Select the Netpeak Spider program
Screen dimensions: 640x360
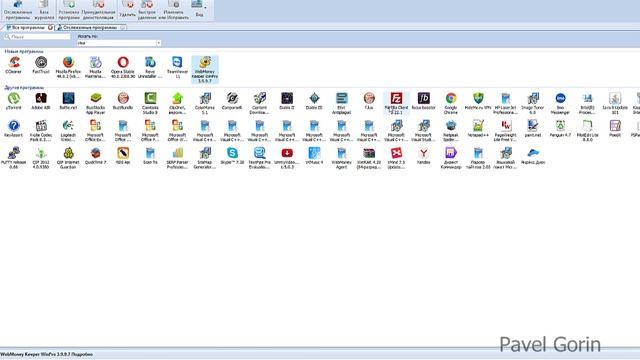[x=451, y=131]
